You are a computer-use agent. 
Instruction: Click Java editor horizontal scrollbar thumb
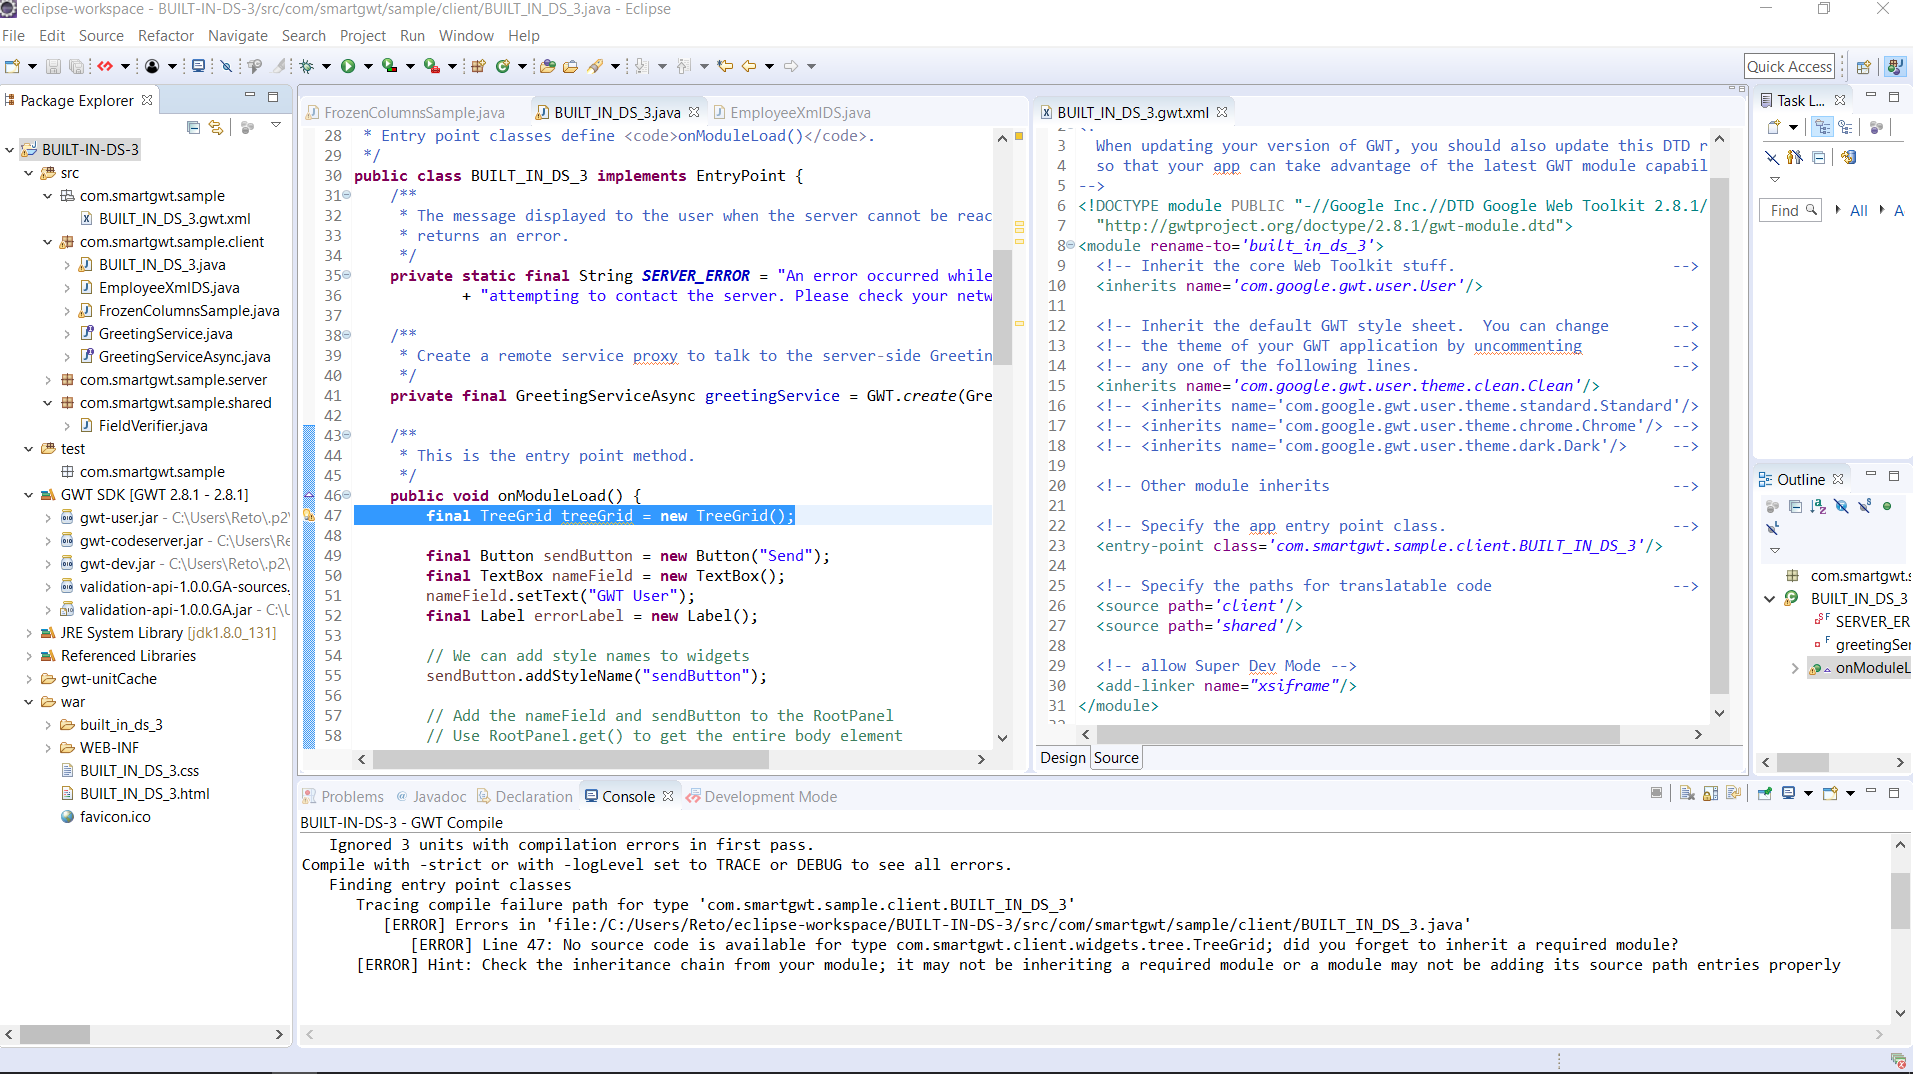570,760
